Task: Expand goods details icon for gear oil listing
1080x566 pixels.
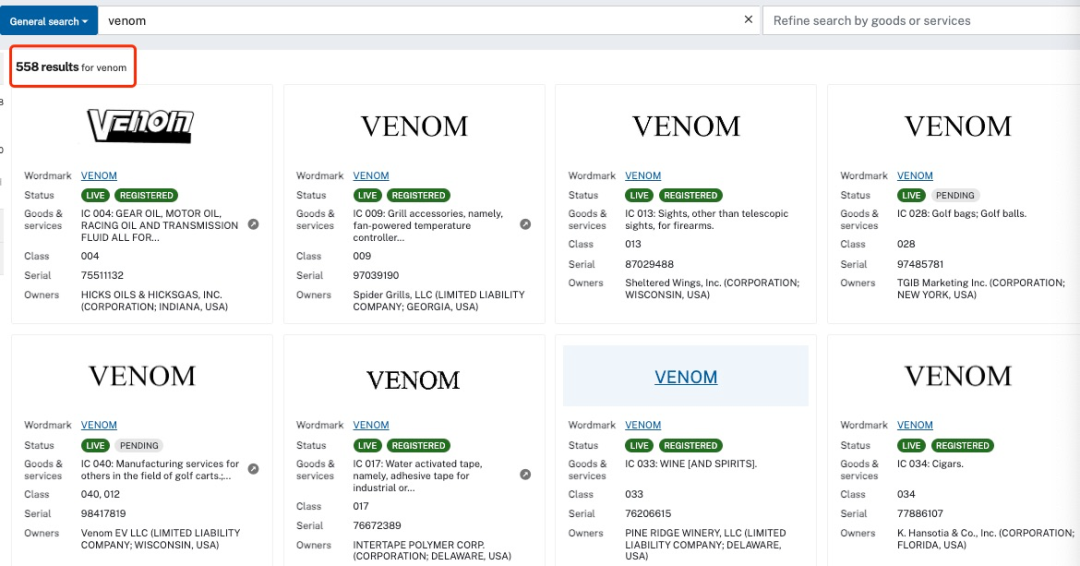Action: (253, 225)
